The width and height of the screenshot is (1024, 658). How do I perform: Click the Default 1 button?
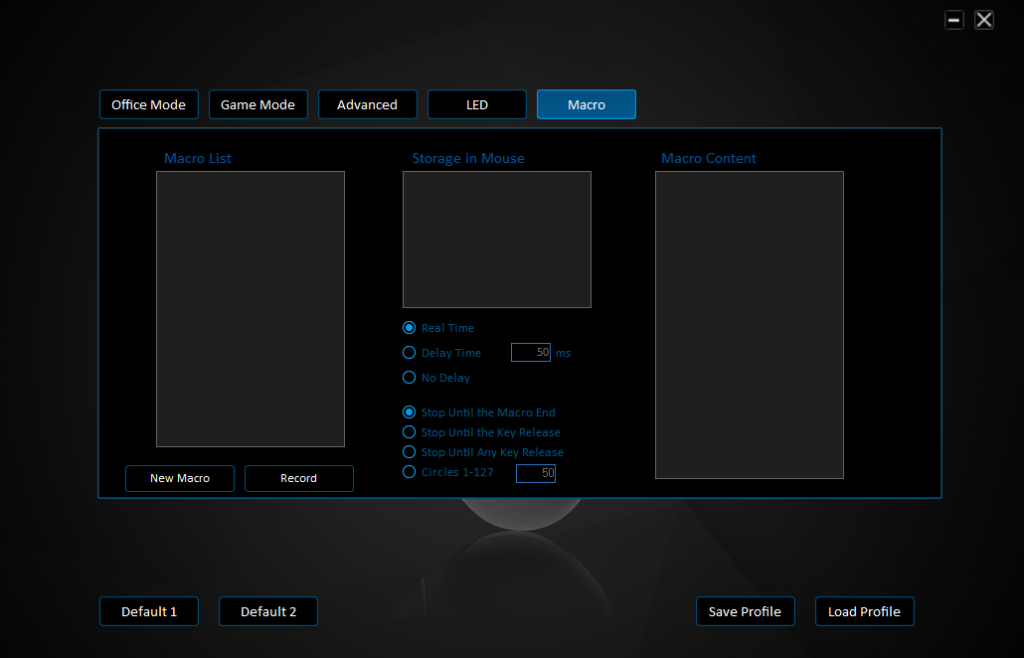[149, 612]
